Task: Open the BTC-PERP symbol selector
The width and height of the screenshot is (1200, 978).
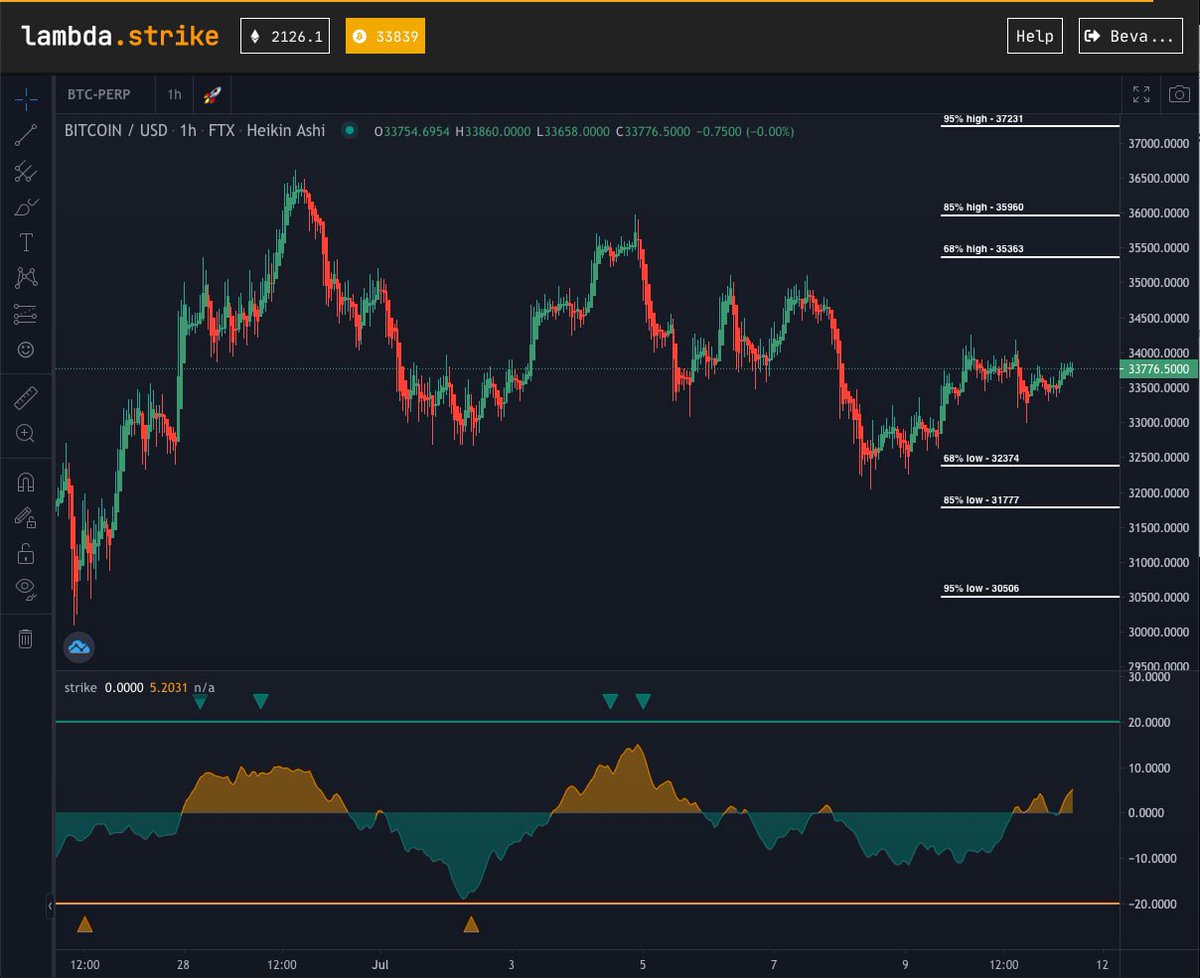Action: 99,94
